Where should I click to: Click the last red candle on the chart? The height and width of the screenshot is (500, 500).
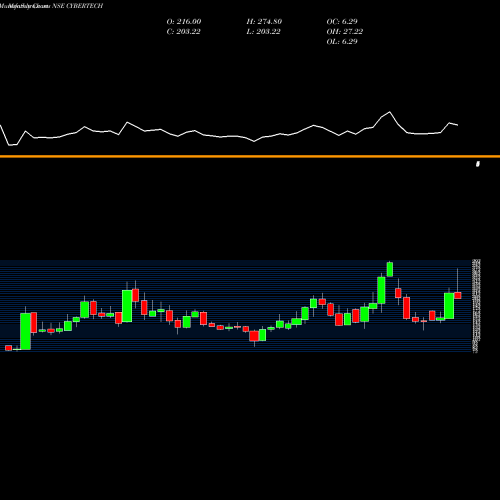tap(458, 295)
